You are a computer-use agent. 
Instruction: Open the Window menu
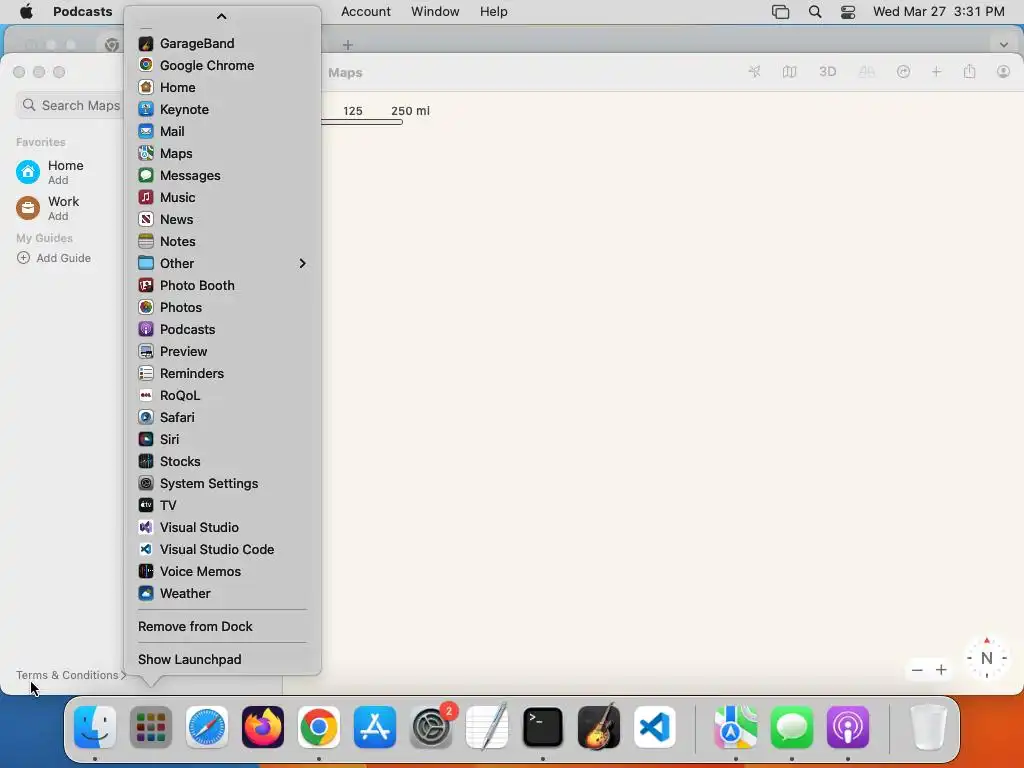(x=435, y=12)
